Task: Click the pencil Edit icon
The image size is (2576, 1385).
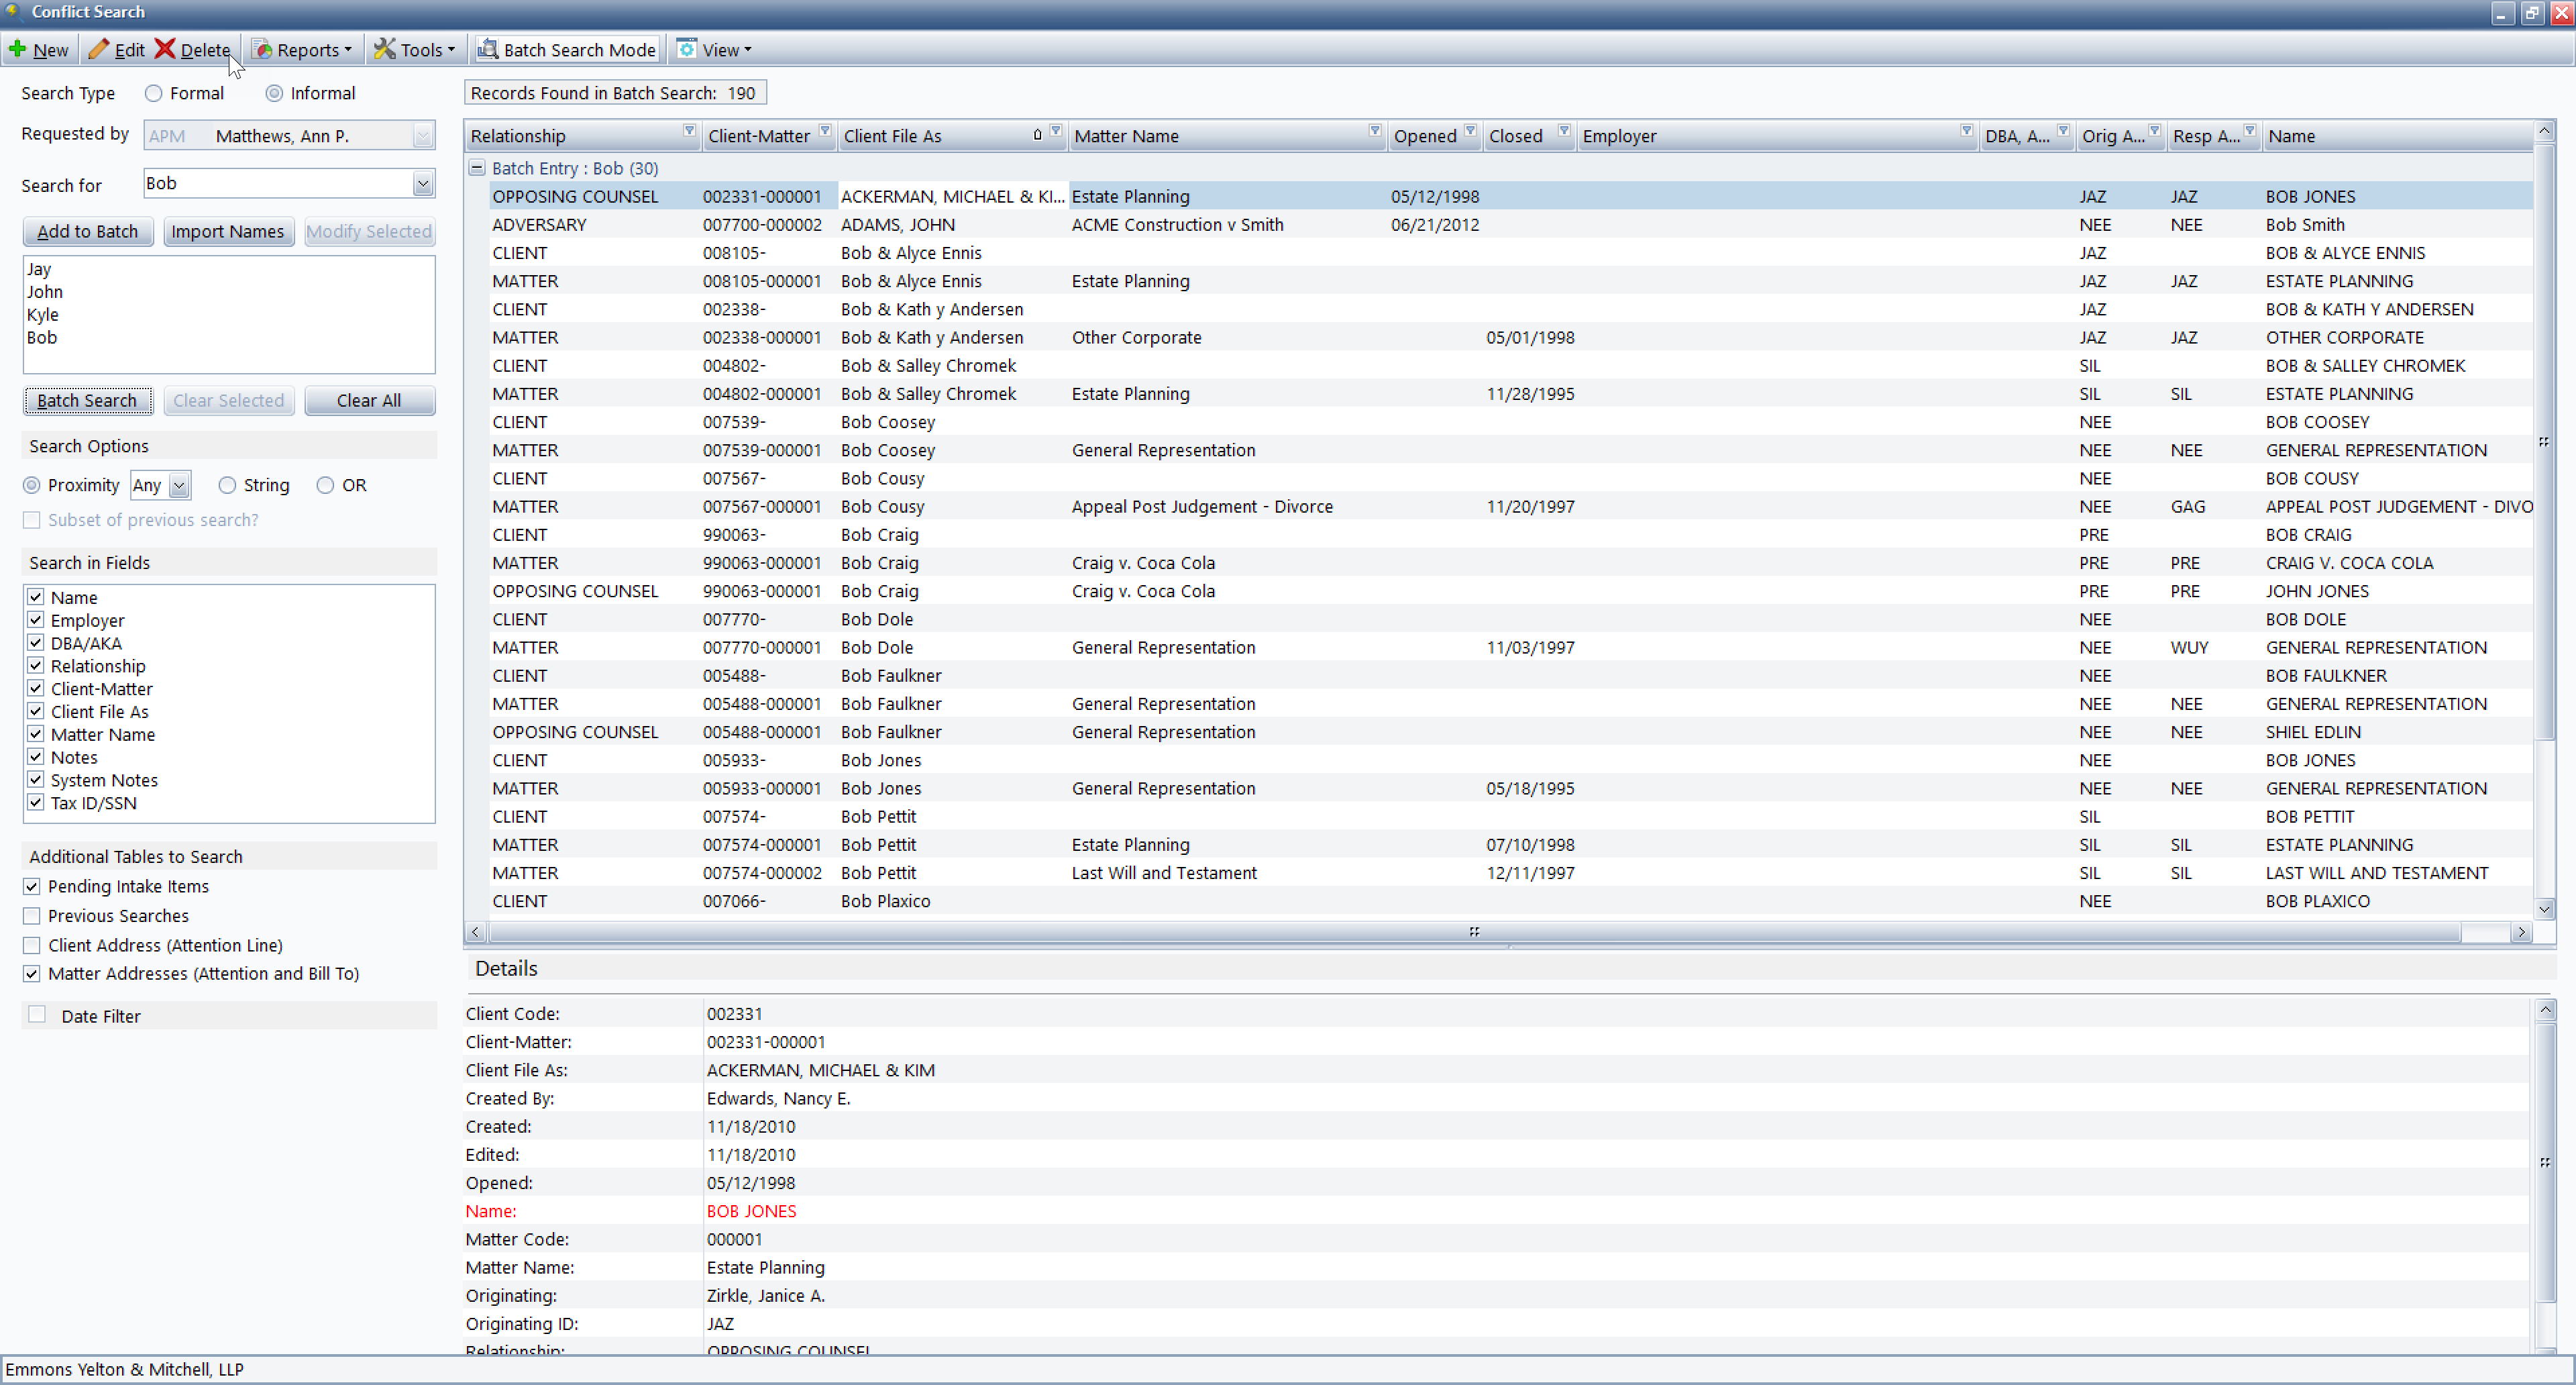Action: (98, 49)
